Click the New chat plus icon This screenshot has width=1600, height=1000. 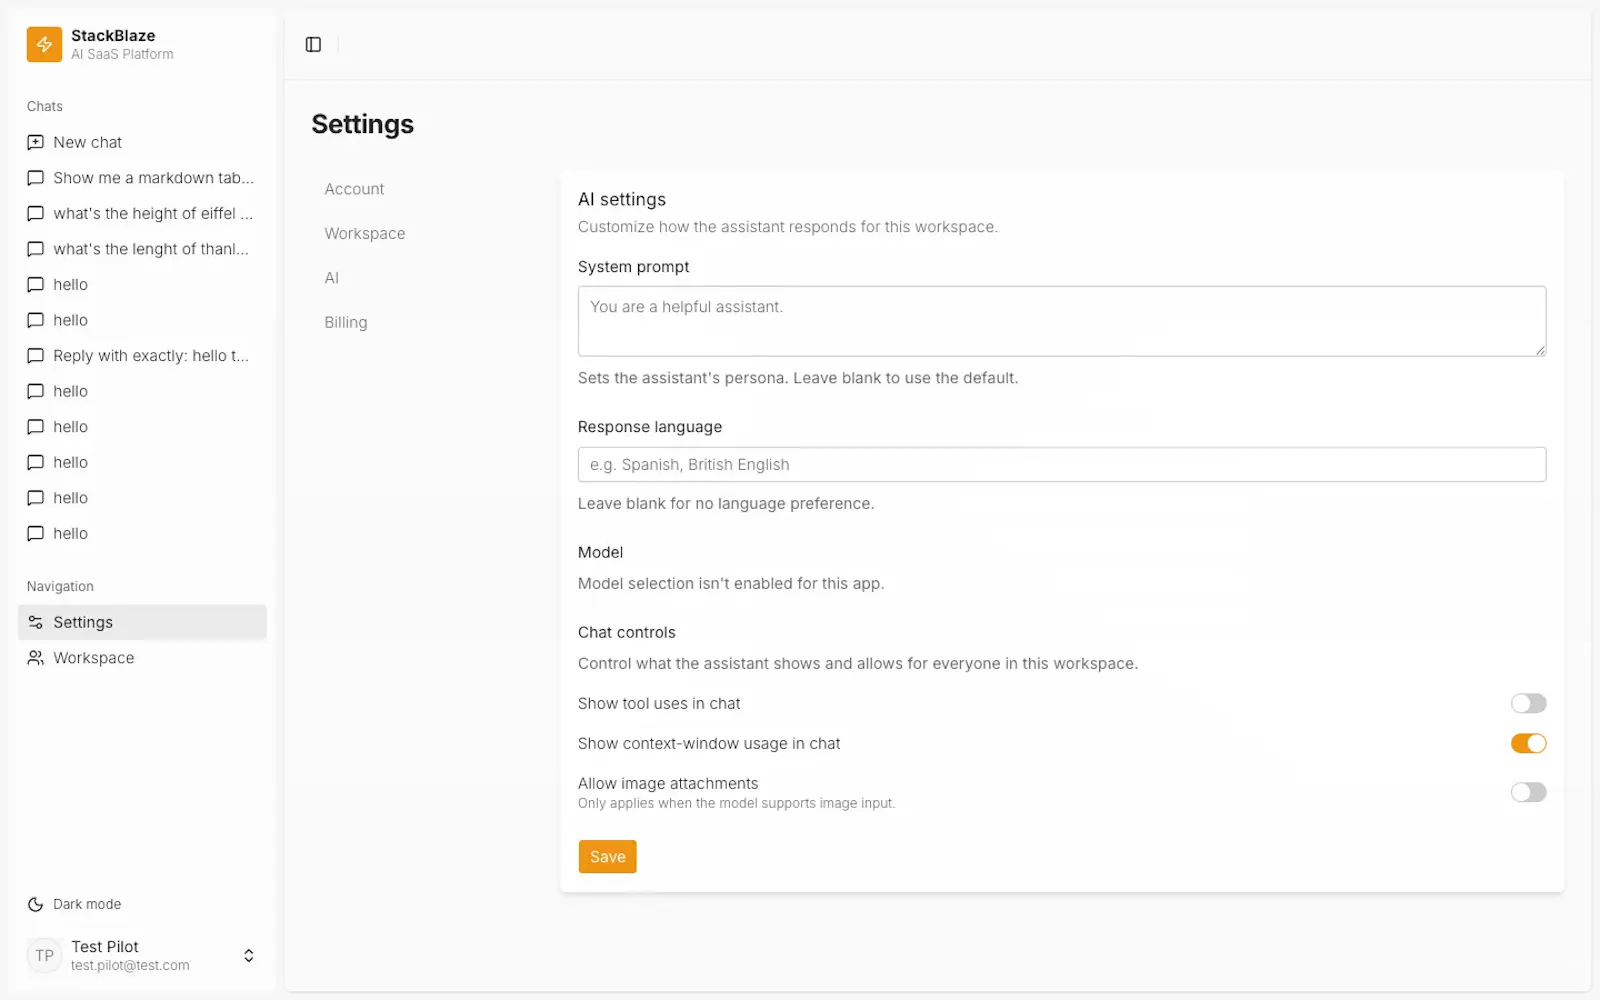(x=35, y=142)
